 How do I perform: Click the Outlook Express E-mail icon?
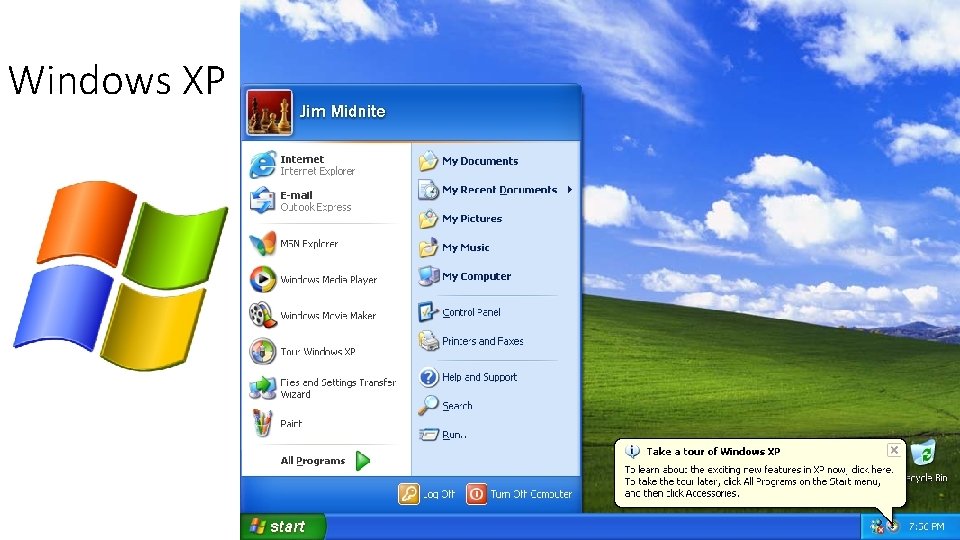point(263,200)
